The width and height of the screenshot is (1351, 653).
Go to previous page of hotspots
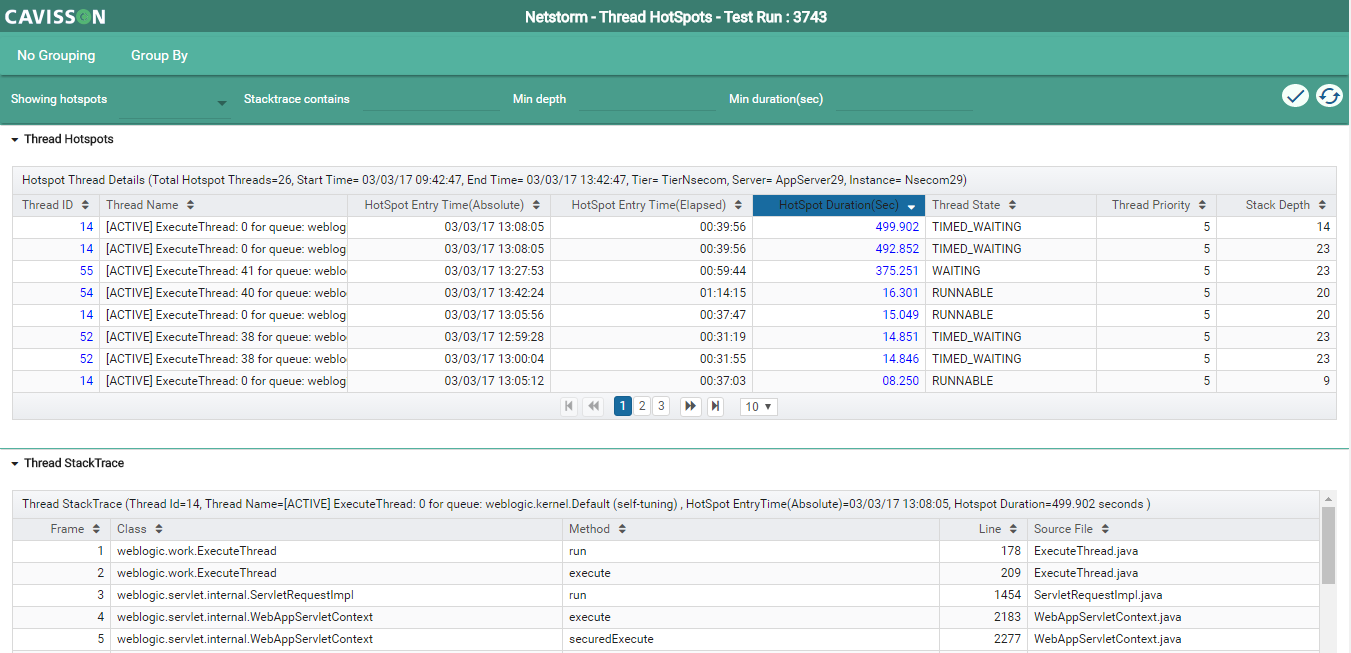click(594, 406)
